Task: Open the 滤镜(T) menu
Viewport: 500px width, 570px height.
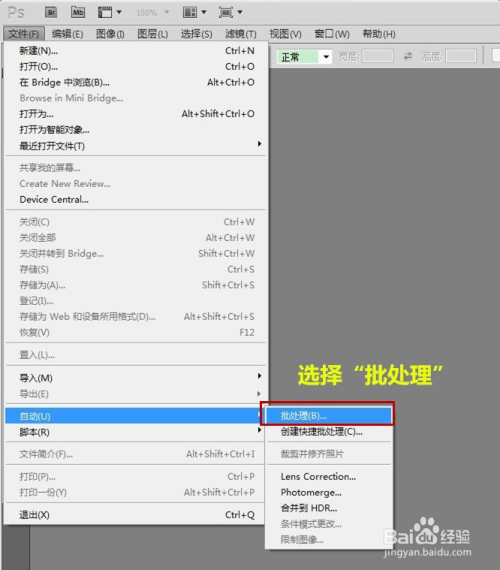Action: pyautogui.click(x=240, y=34)
